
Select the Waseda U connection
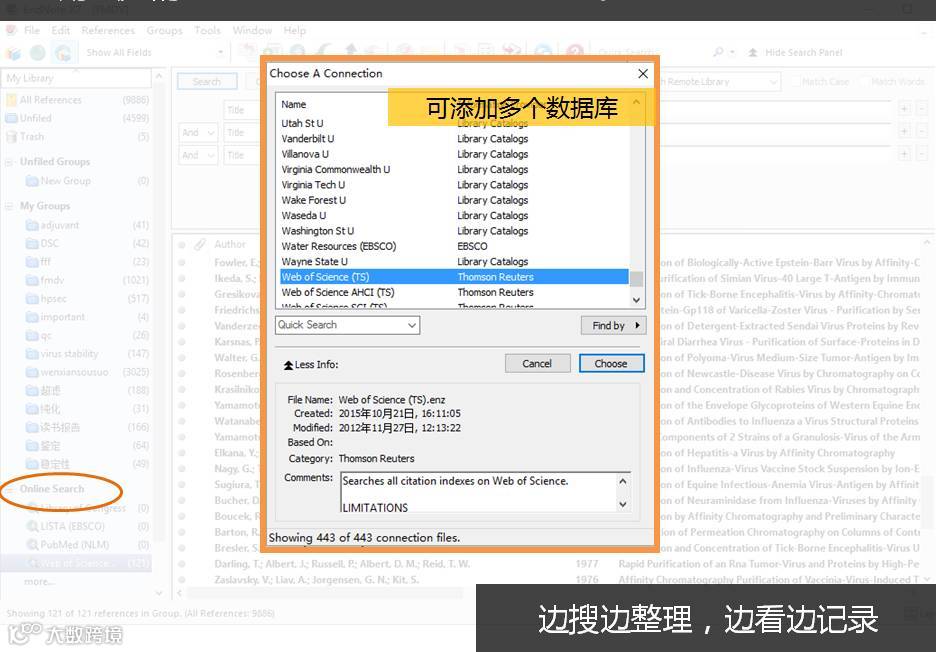click(x=454, y=216)
